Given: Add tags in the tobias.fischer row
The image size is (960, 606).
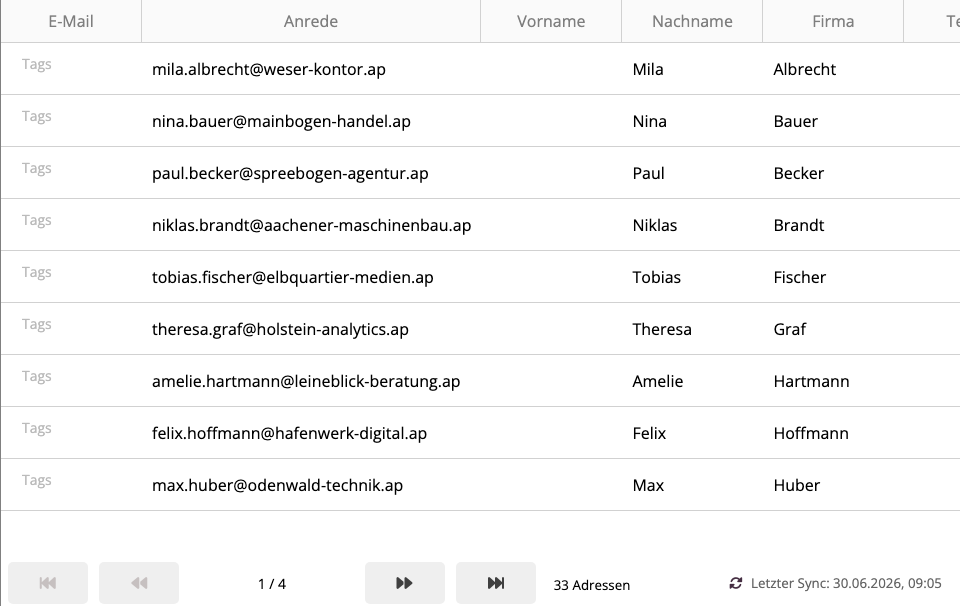Looking at the screenshot, I should (37, 272).
